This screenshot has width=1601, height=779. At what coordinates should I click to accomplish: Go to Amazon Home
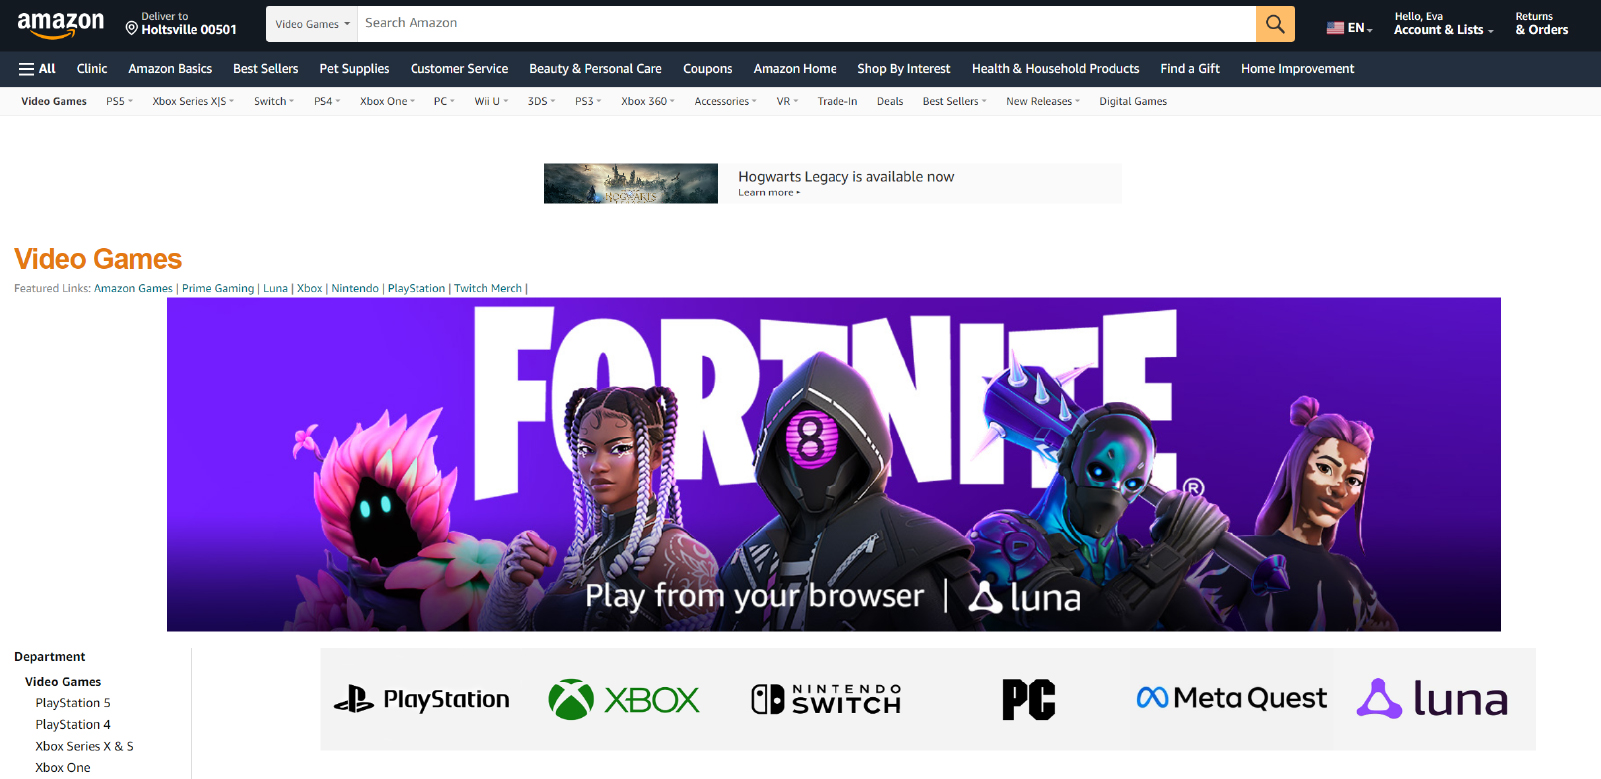pos(795,69)
